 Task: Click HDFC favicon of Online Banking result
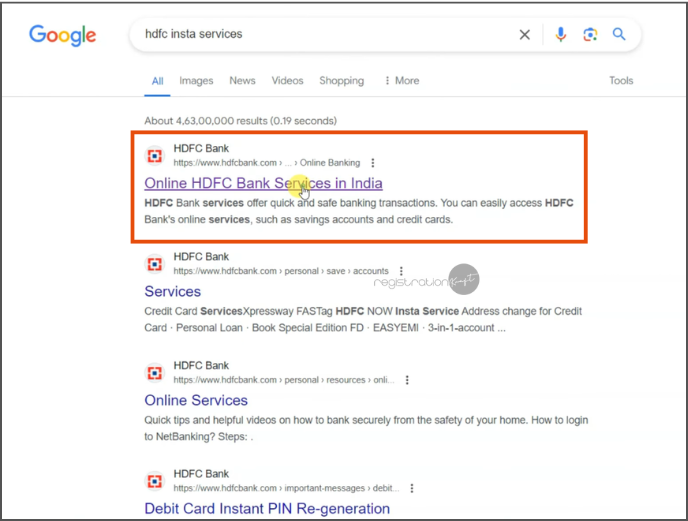[x=154, y=156]
